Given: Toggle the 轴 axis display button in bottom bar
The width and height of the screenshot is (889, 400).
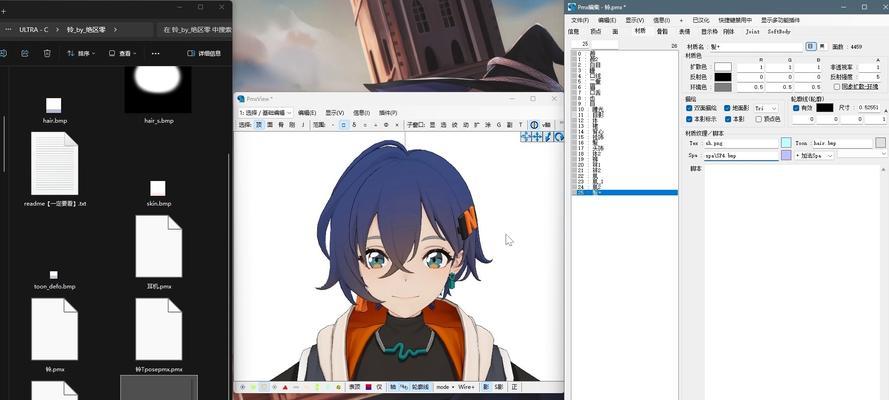Looking at the screenshot, I should (x=391, y=388).
